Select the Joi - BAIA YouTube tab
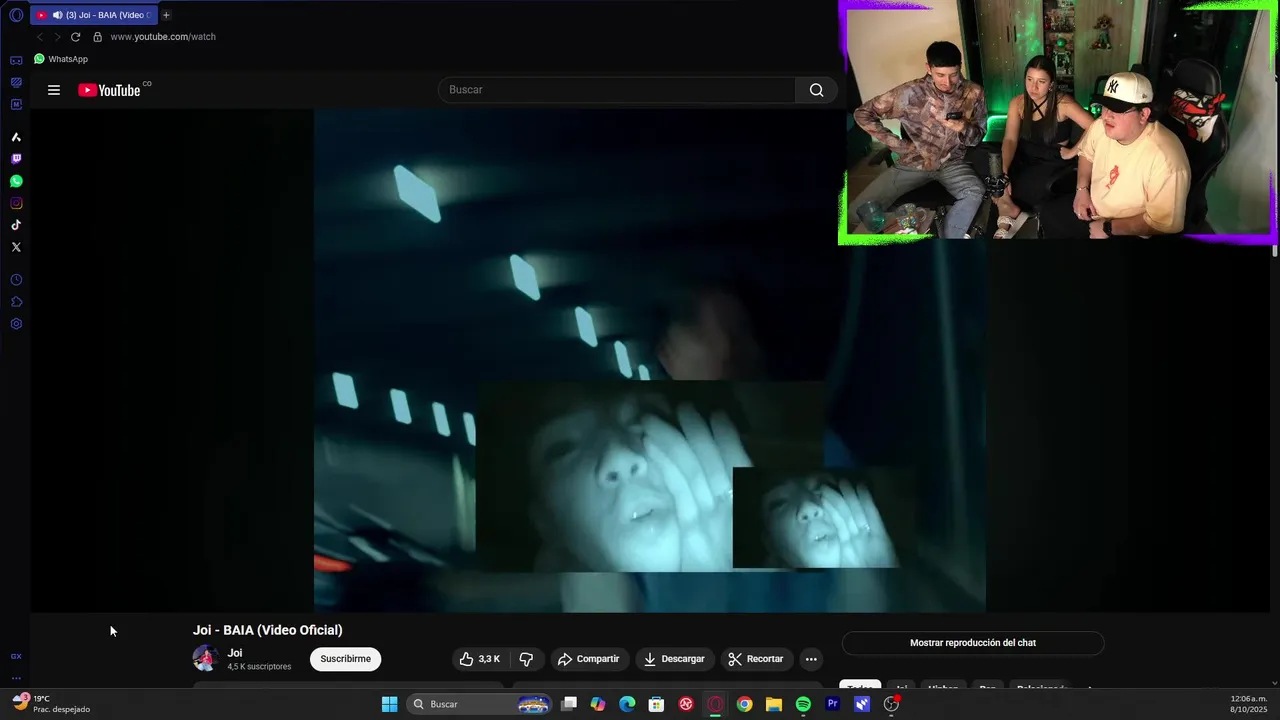The width and height of the screenshot is (1280, 720). [x=95, y=15]
